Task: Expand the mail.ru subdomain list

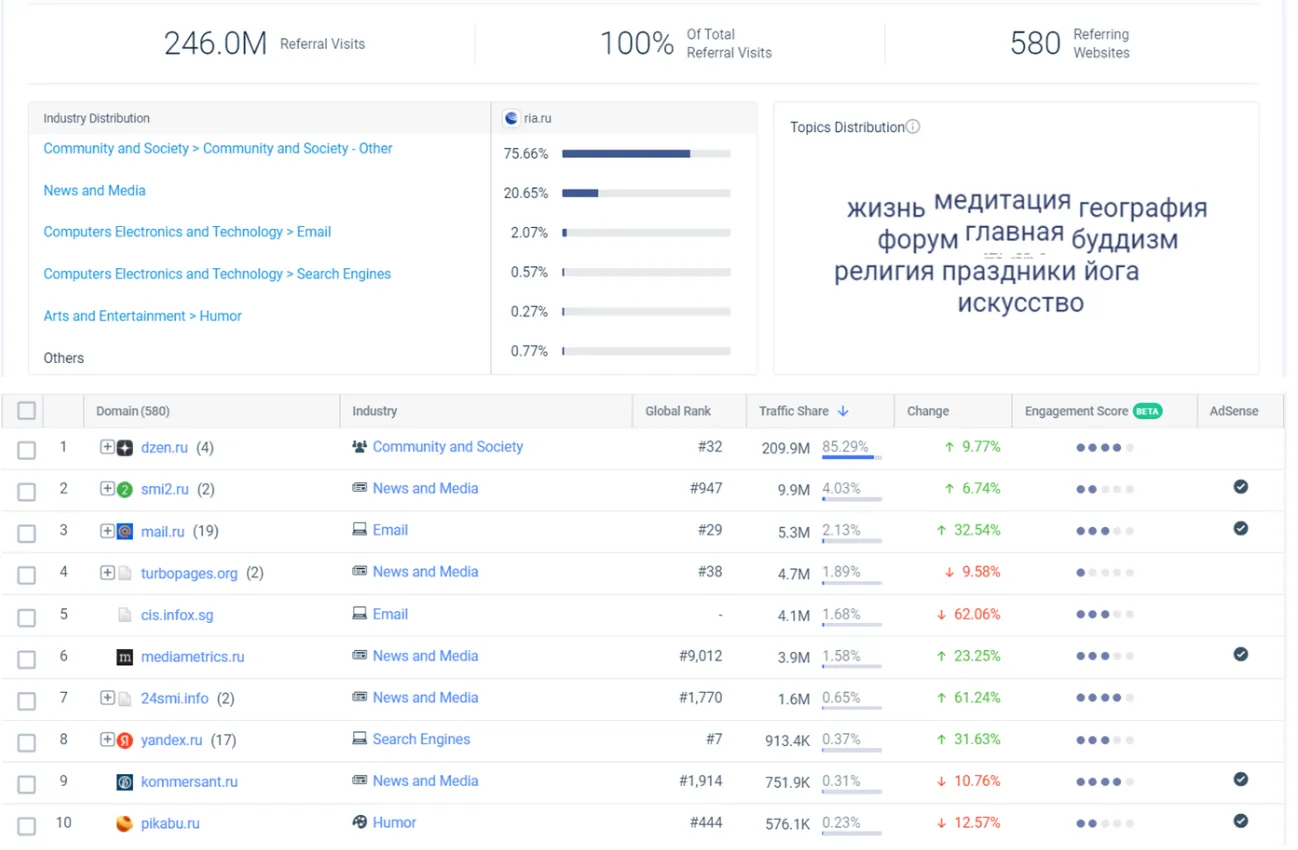Action: pos(106,531)
